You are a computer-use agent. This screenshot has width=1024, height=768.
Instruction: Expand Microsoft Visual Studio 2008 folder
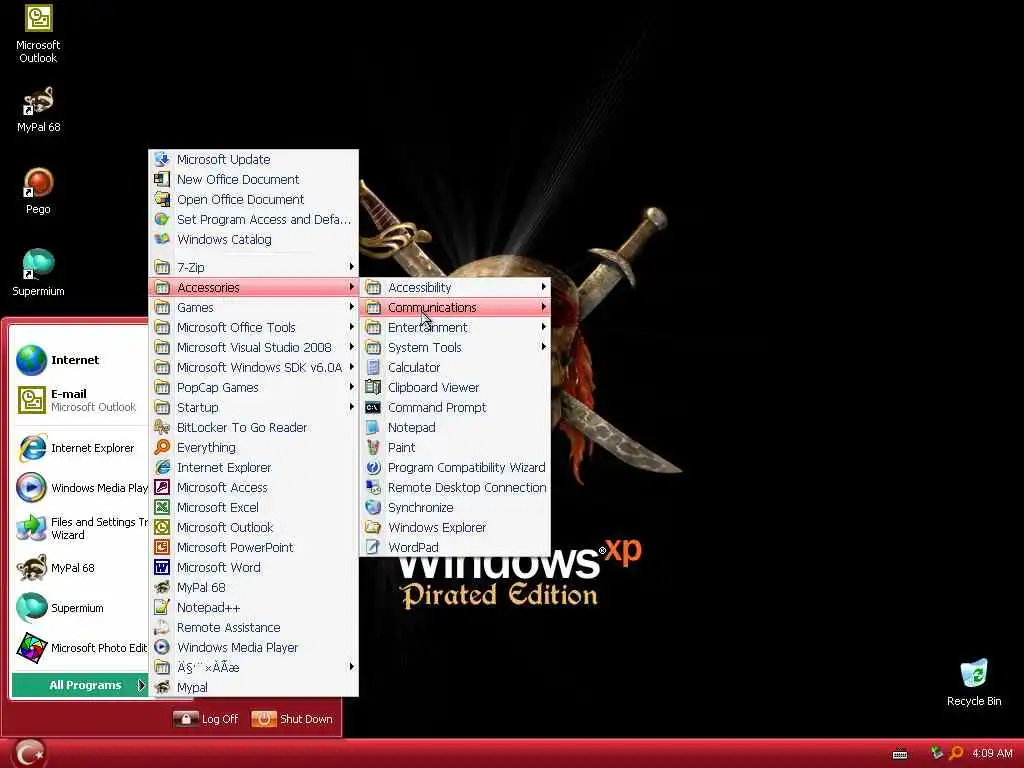click(x=253, y=347)
